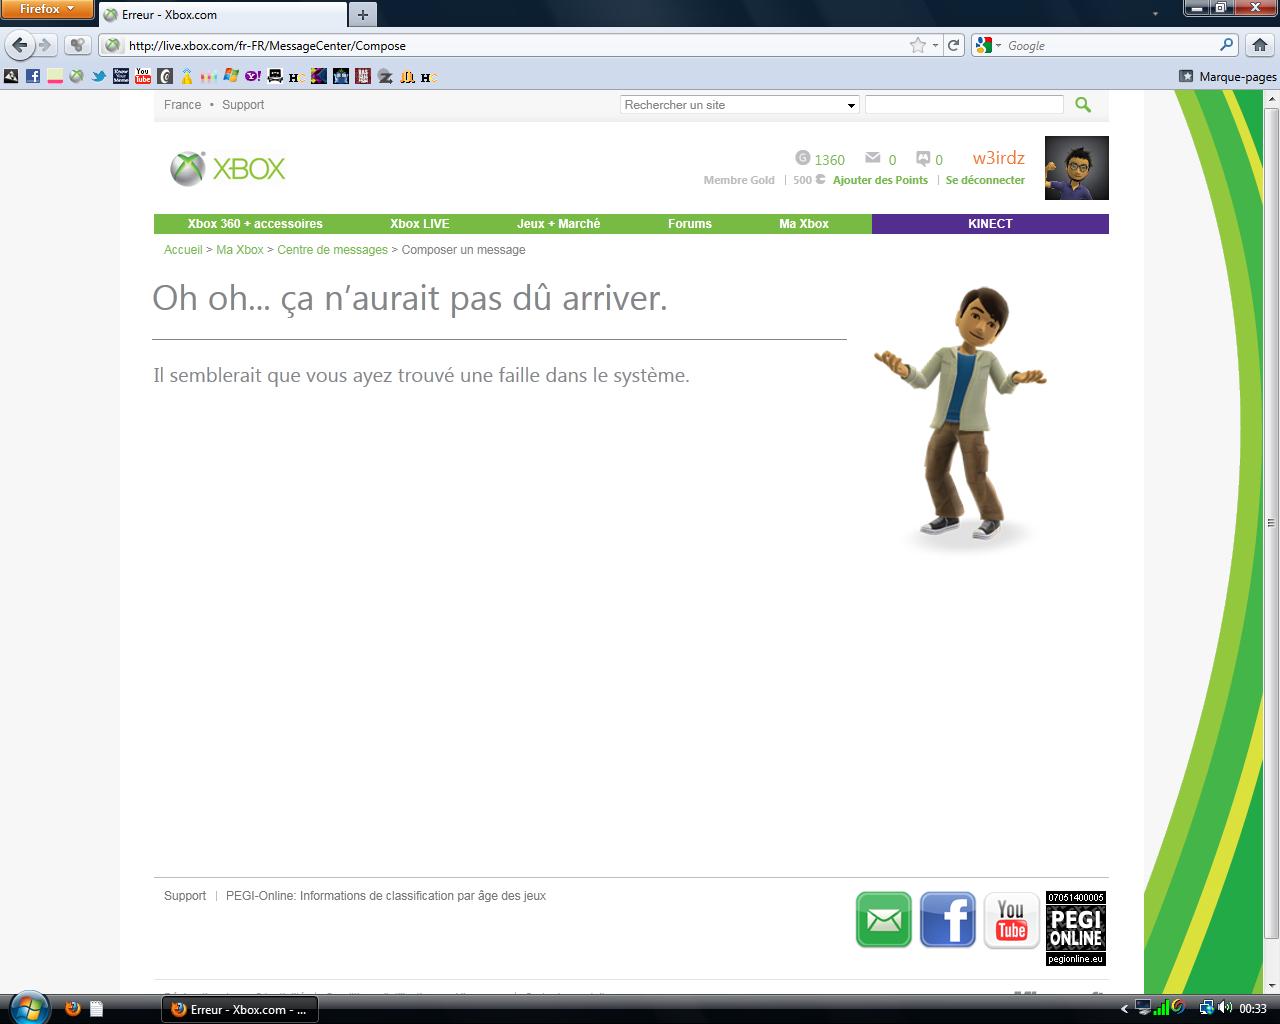Screen dimensions: 1280x1024
Task: Click the 'Ma Xbox' breadcrumb link
Action: pyautogui.click(x=240, y=250)
